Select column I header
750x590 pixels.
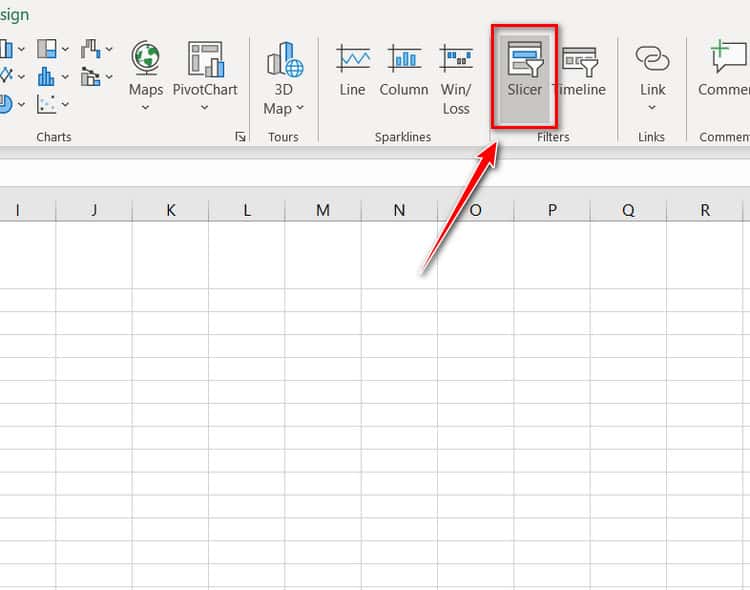click(27, 210)
